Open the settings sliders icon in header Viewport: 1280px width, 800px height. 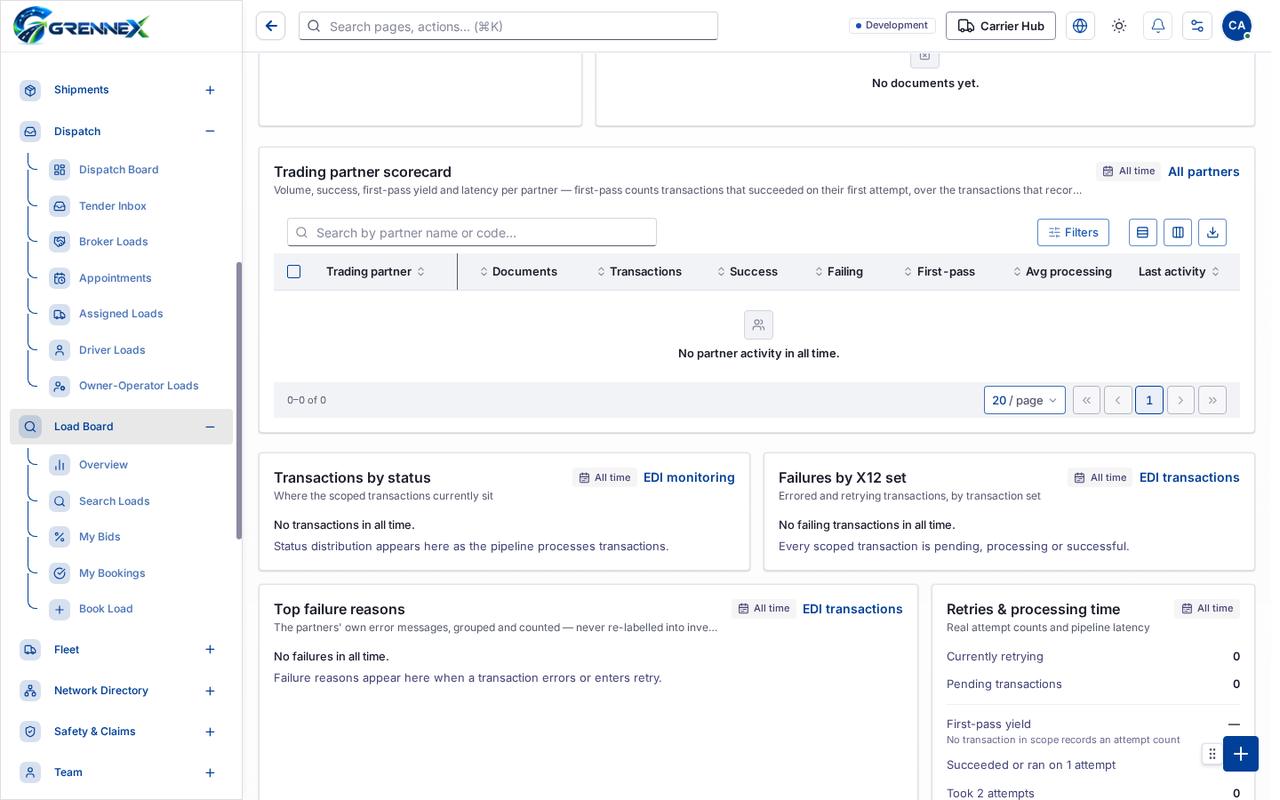tap(1197, 26)
